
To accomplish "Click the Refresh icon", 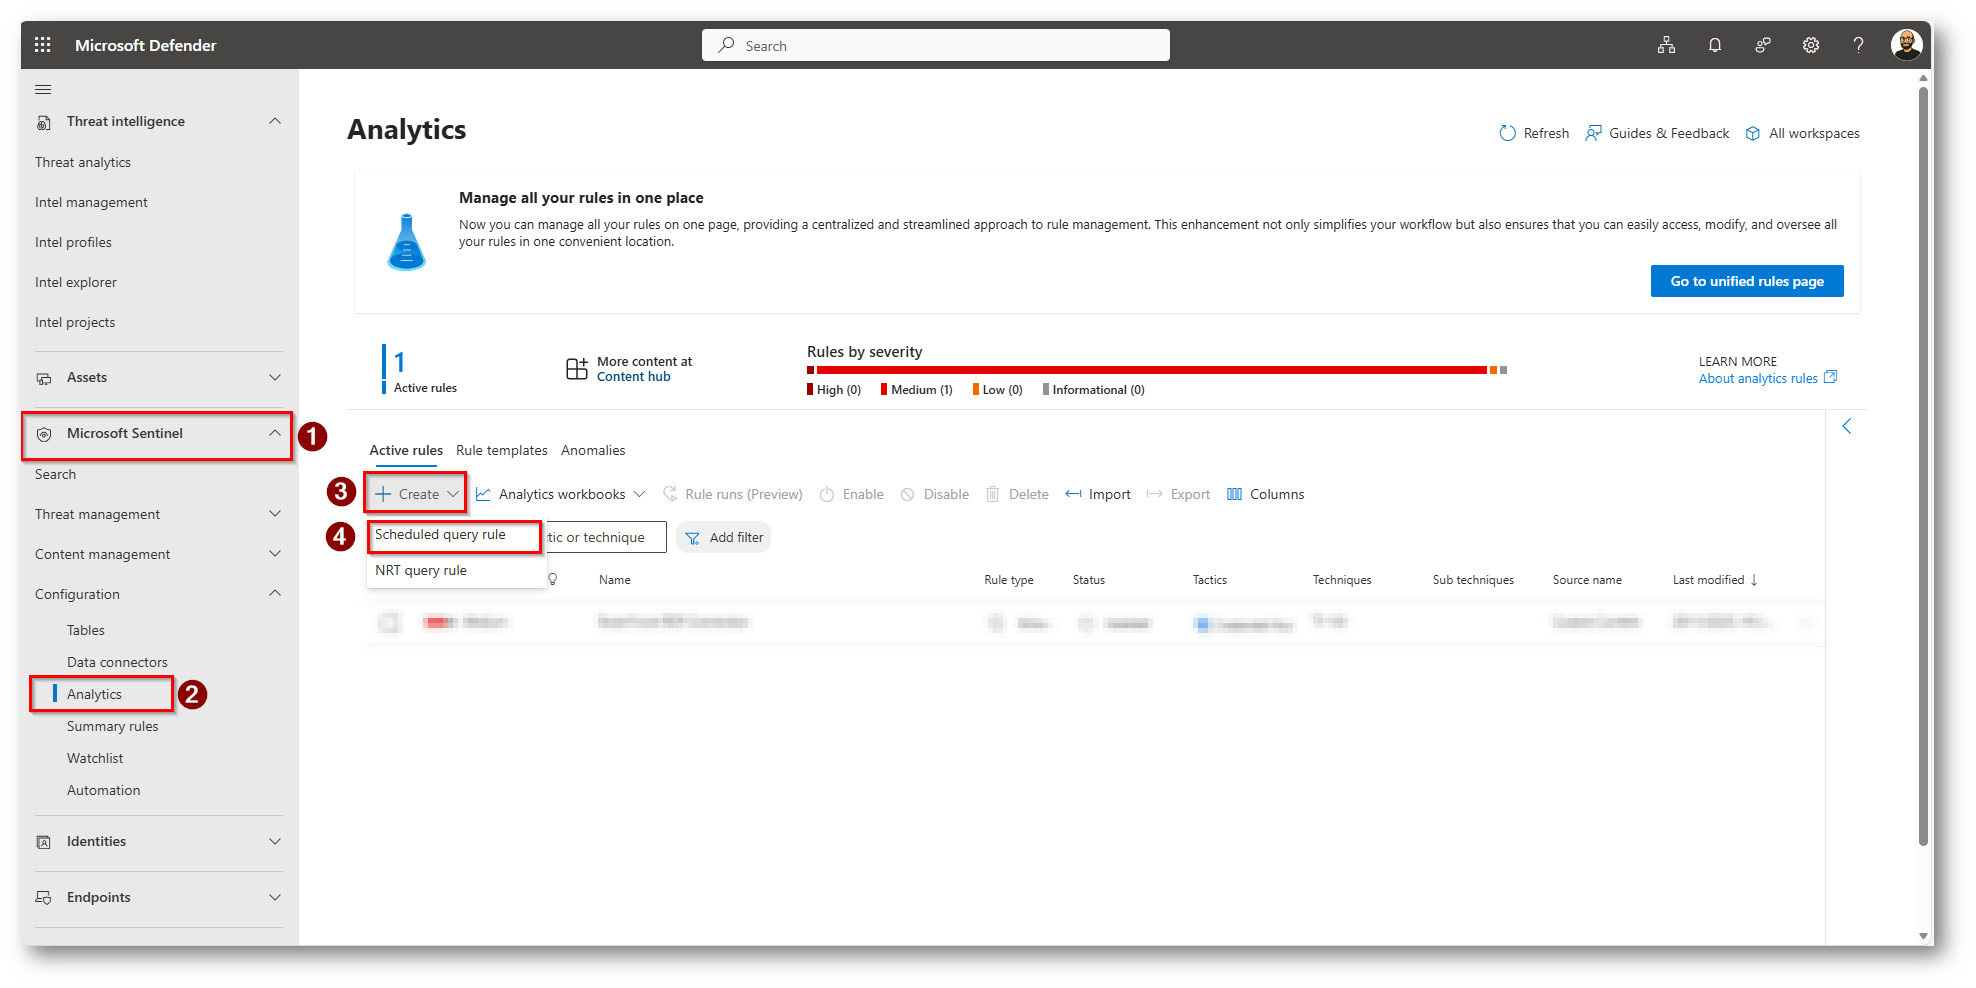I will click(x=1508, y=133).
